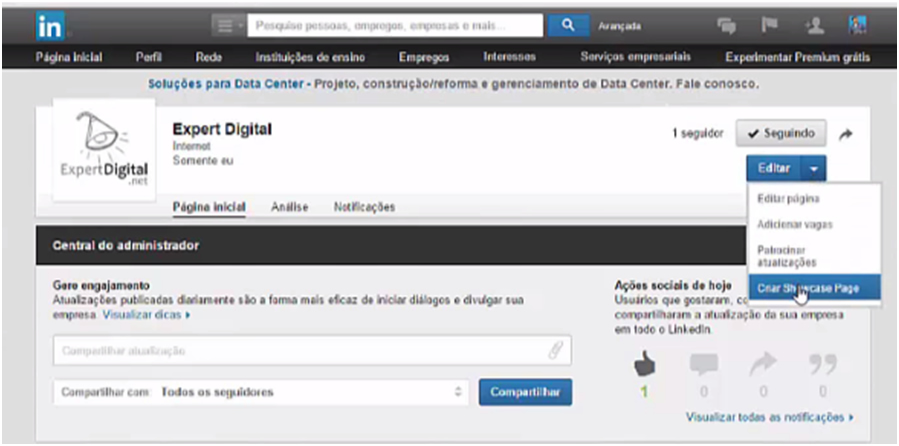
Task: Click the thumbs-up likes icon
Action: [644, 365]
